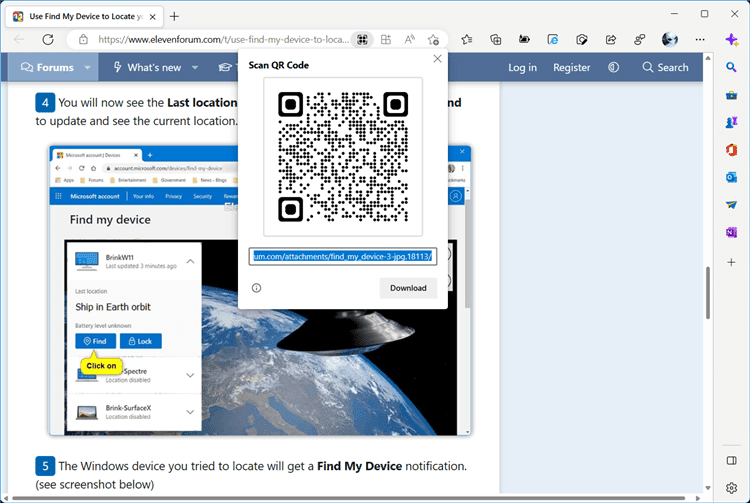This screenshot has width=750, height=503.
Task: Download the QR code
Action: pyautogui.click(x=408, y=288)
